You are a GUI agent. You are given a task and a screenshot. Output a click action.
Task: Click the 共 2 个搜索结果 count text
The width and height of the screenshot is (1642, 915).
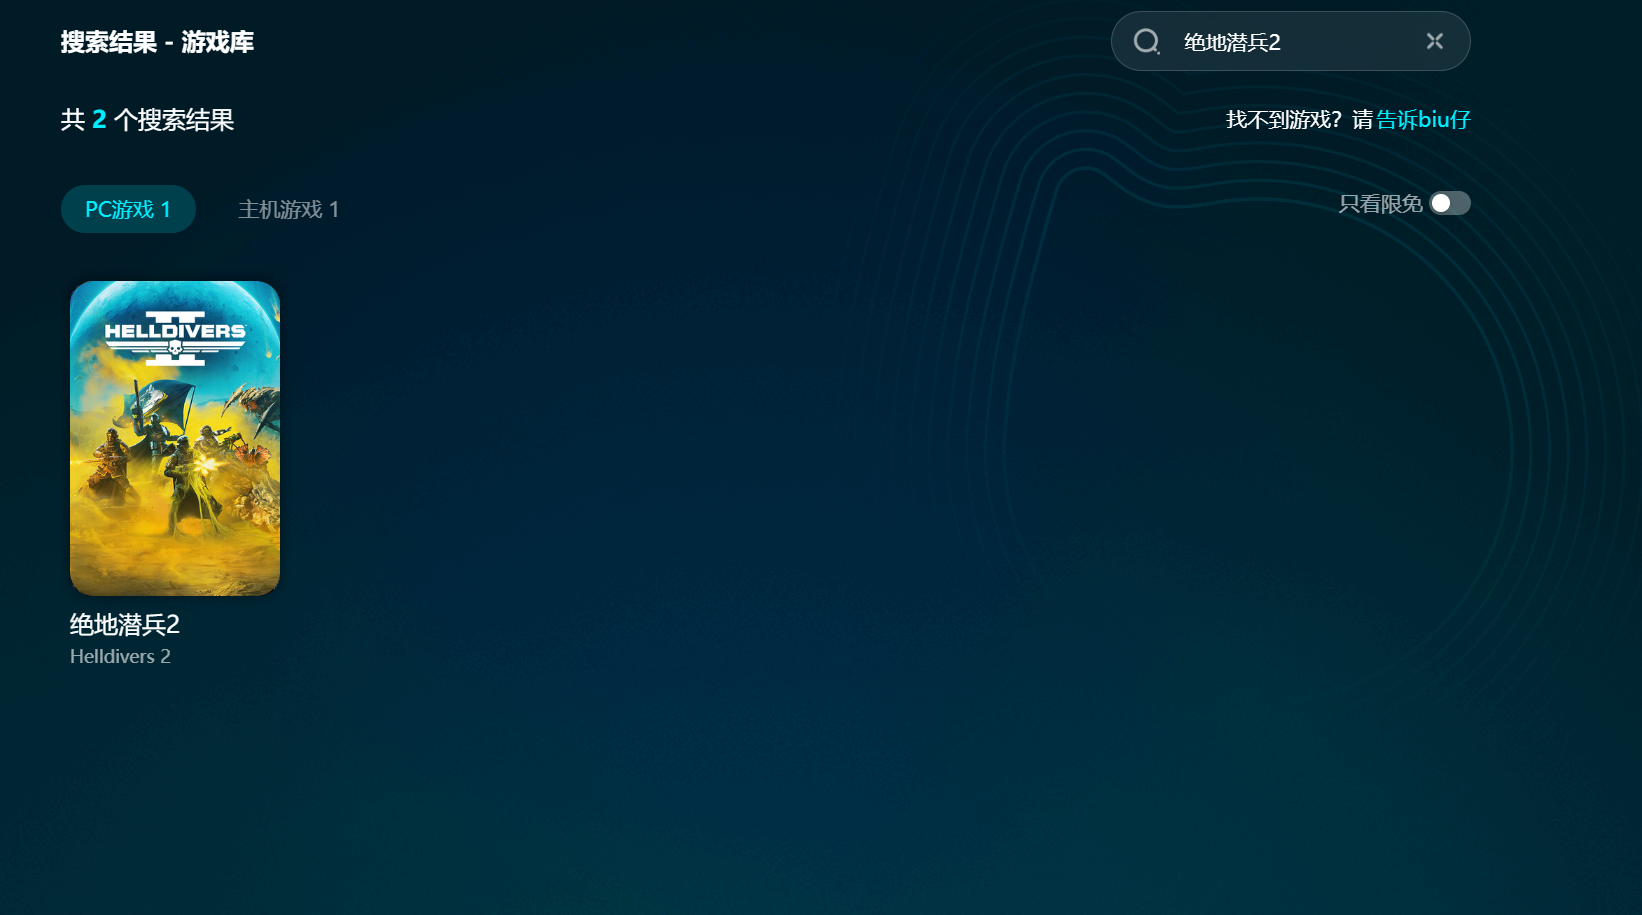(147, 120)
